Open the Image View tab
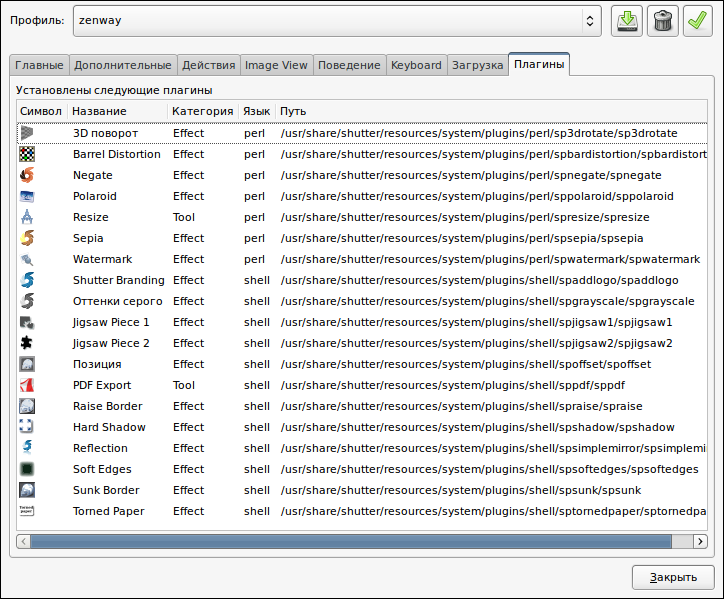The height and width of the screenshot is (599, 724). 276,65
